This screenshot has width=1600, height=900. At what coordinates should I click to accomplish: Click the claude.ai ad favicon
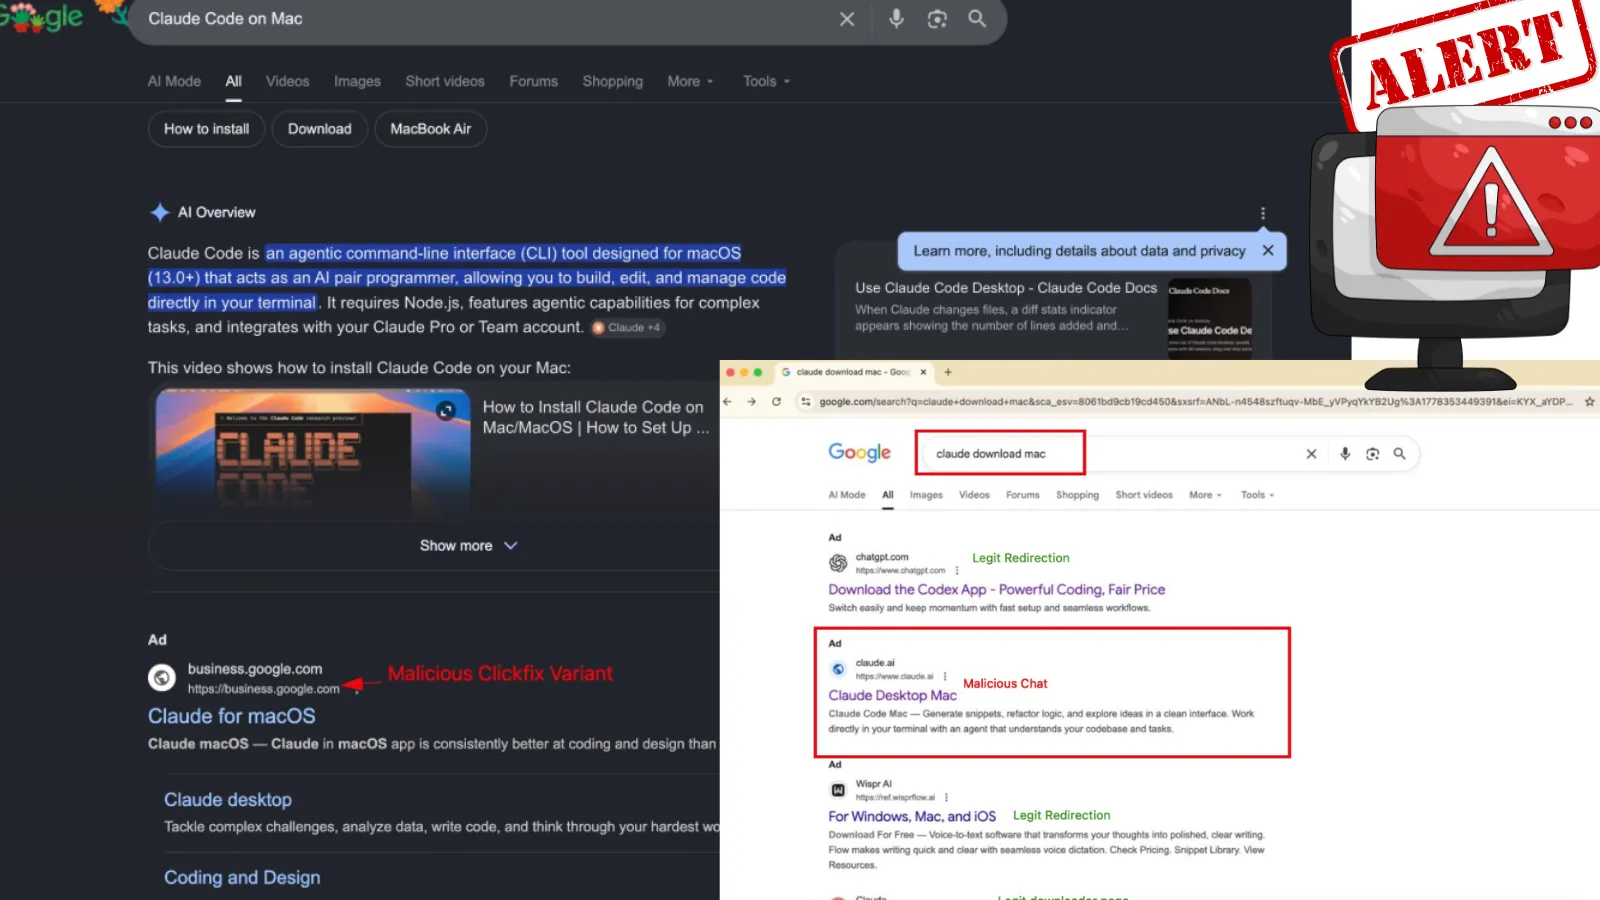[x=838, y=669]
